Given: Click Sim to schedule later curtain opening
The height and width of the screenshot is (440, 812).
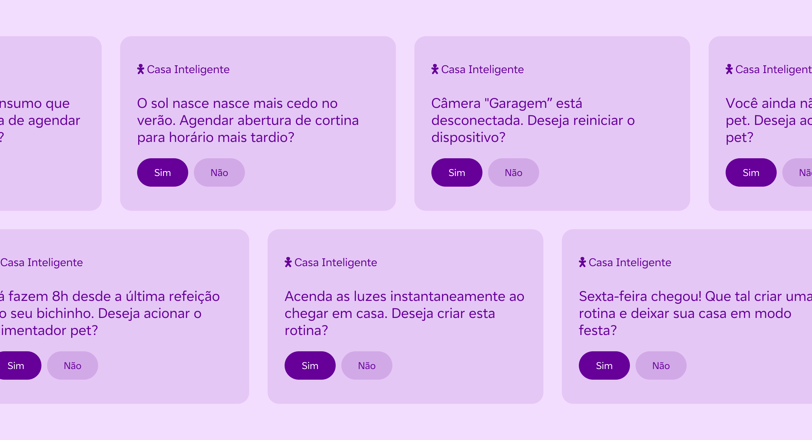Looking at the screenshot, I should (163, 172).
